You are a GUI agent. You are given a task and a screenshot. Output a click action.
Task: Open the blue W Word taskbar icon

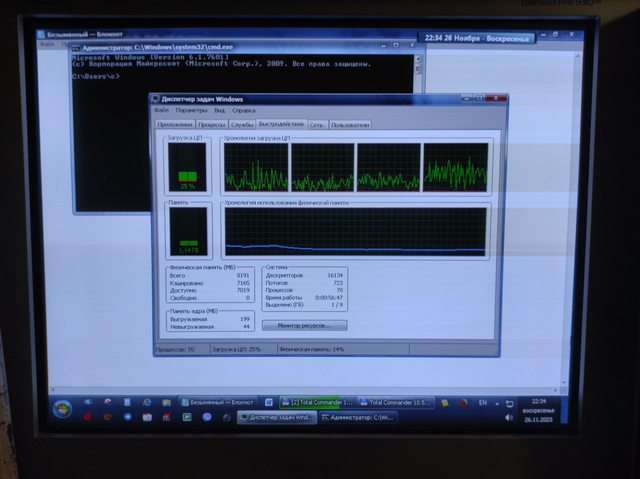click(x=269, y=402)
